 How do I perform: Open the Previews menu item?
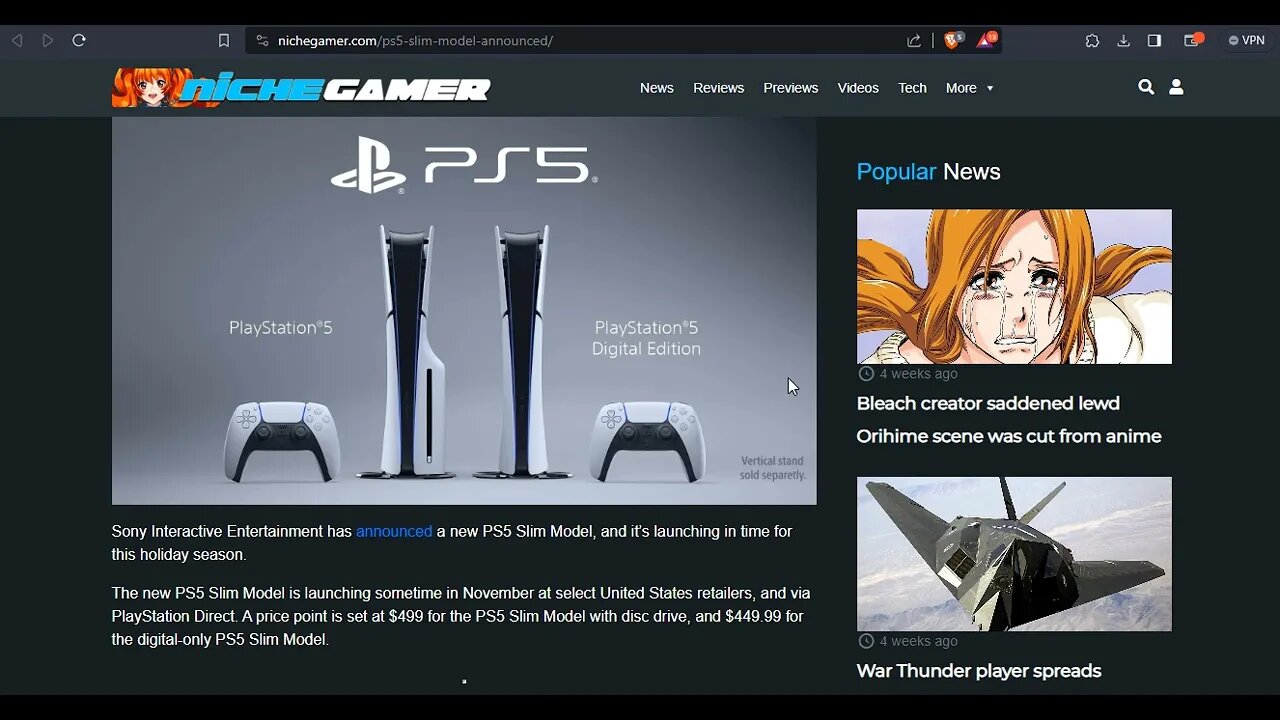[x=791, y=88]
